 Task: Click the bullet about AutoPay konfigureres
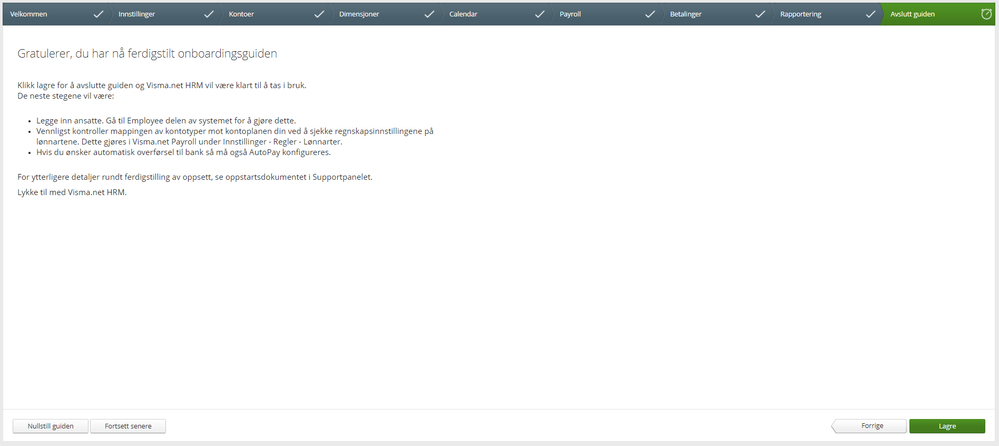tap(183, 153)
